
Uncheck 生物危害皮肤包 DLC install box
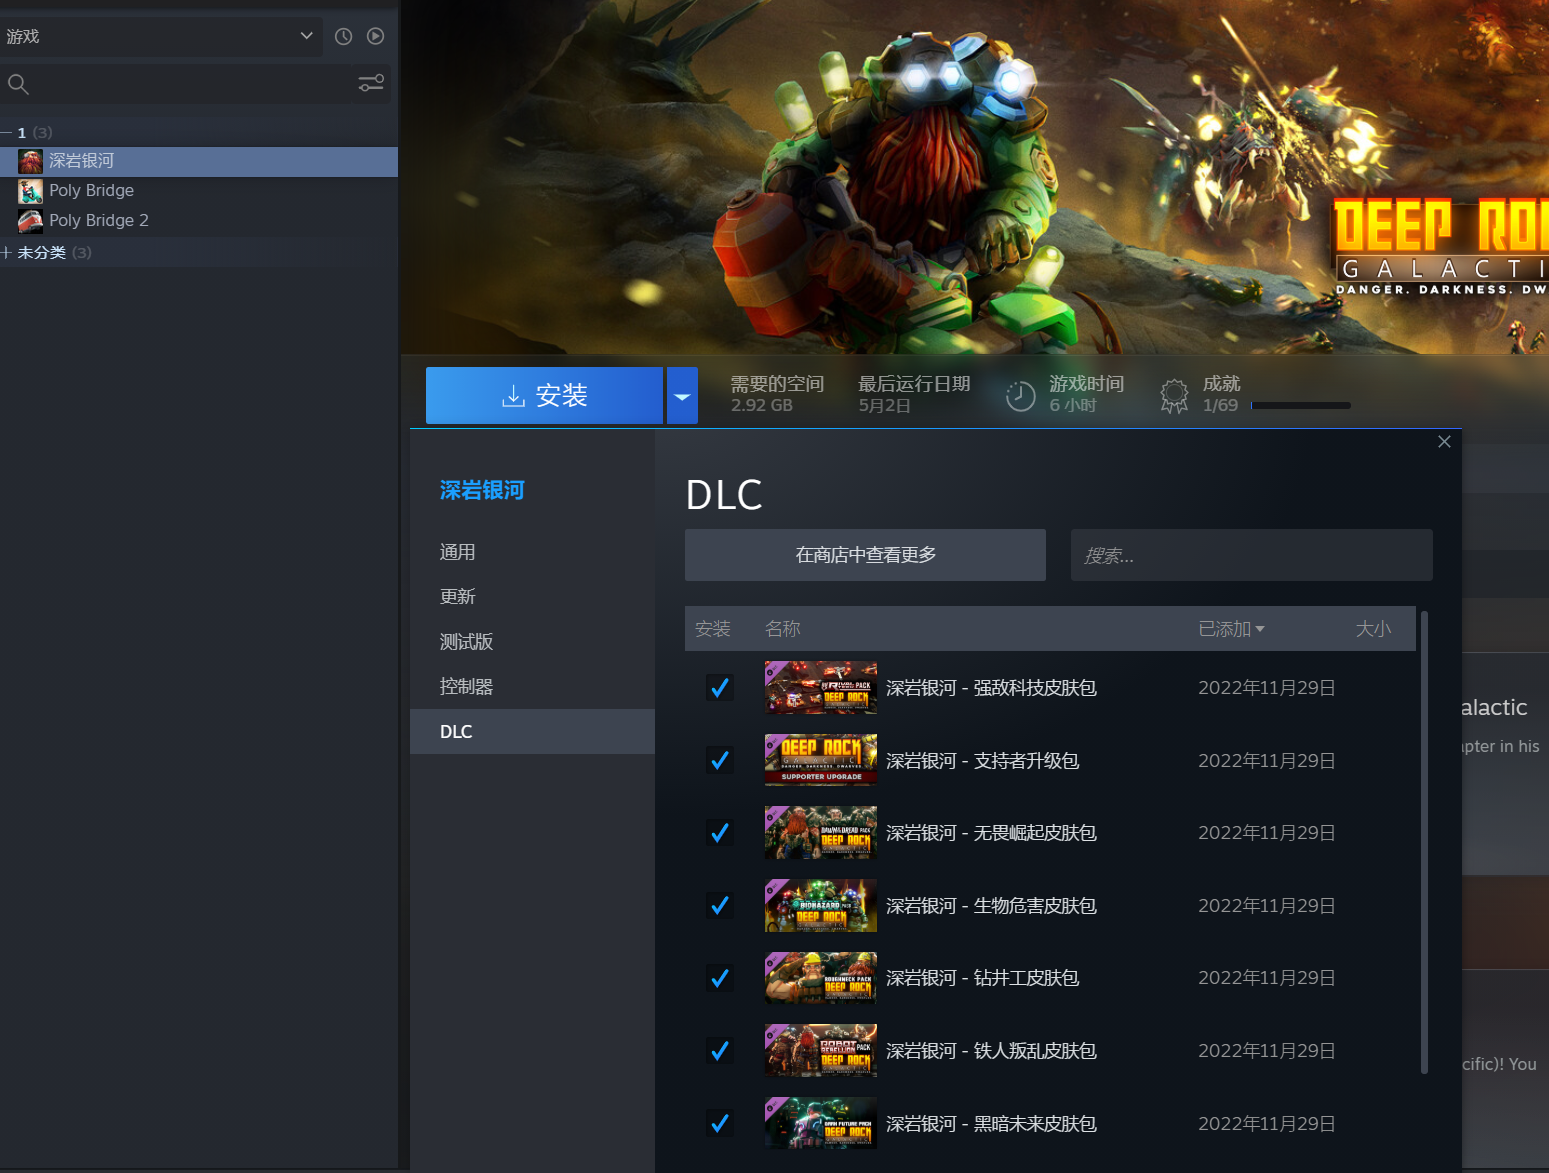point(719,906)
